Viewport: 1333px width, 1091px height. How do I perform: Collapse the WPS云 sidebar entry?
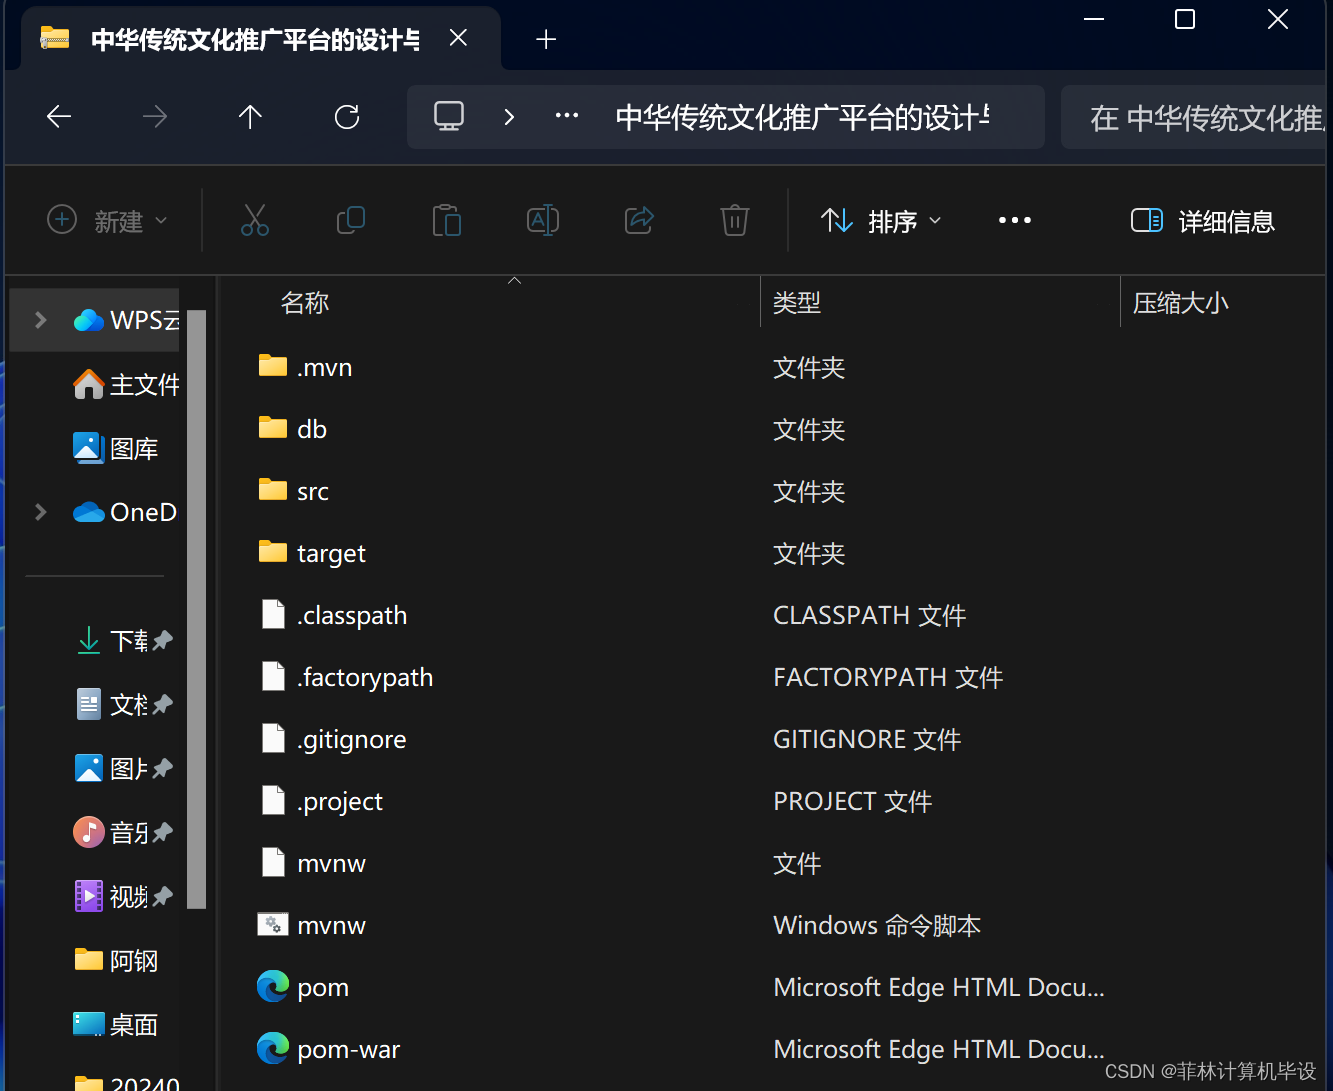[x=40, y=319]
